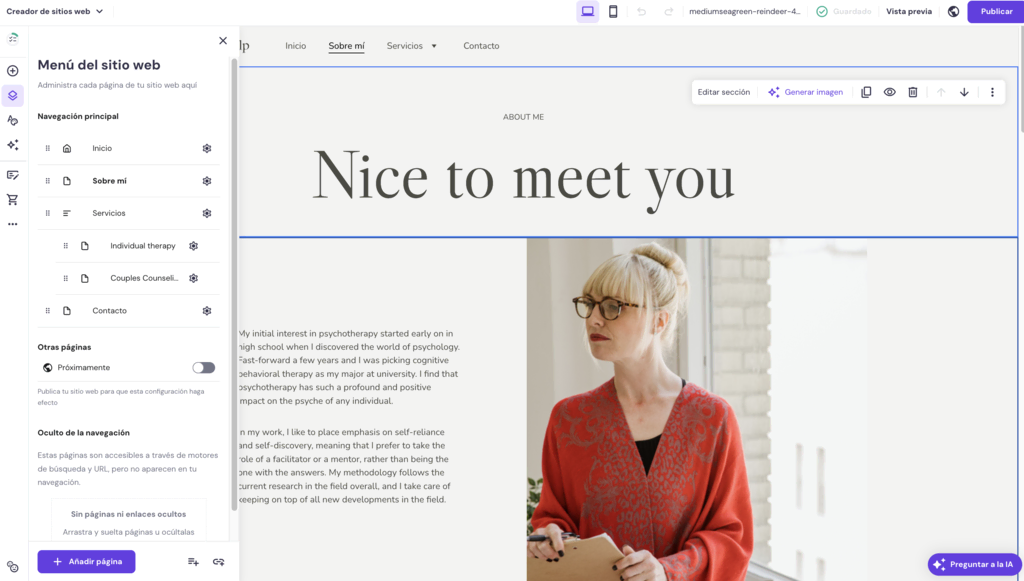Viewport: 1024px width, 581px height.
Task: Select Individual therapy page in the menu
Action: (142, 246)
